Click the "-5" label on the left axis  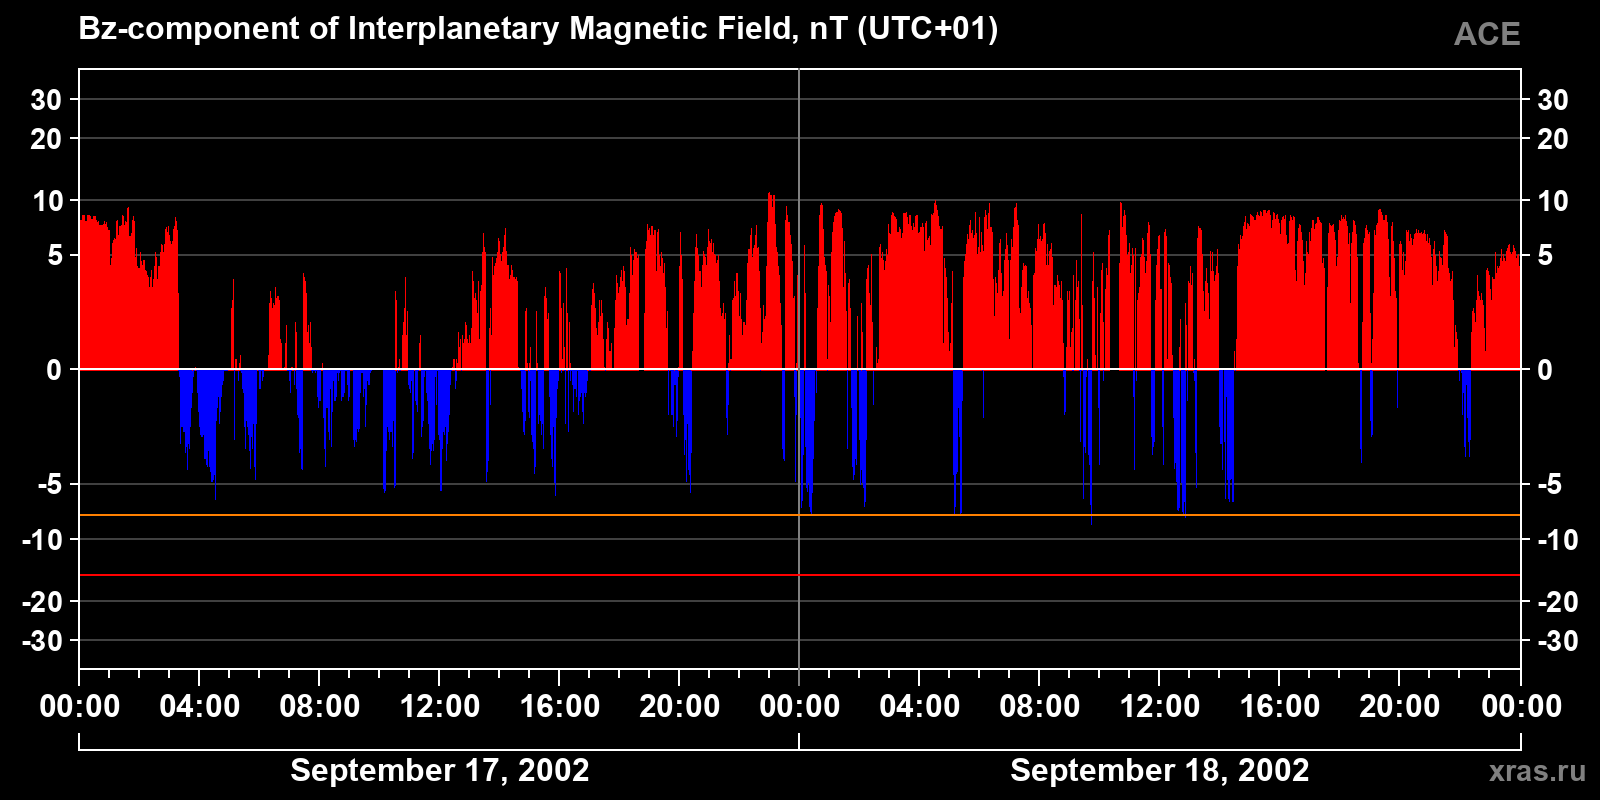click(x=50, y=485)
